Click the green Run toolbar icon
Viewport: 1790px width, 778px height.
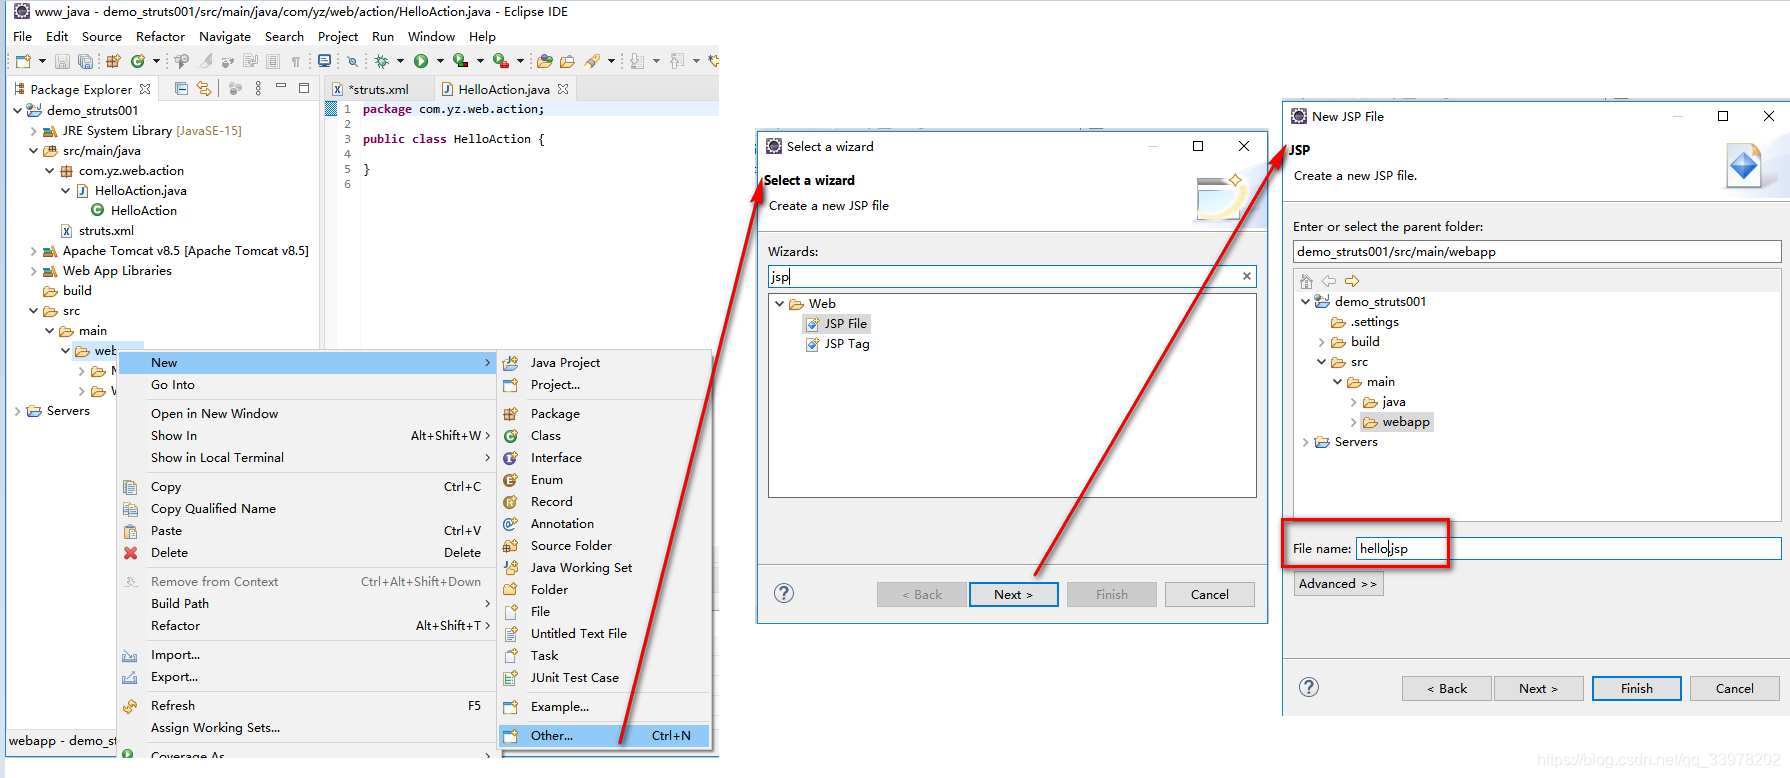pos(421,61)
